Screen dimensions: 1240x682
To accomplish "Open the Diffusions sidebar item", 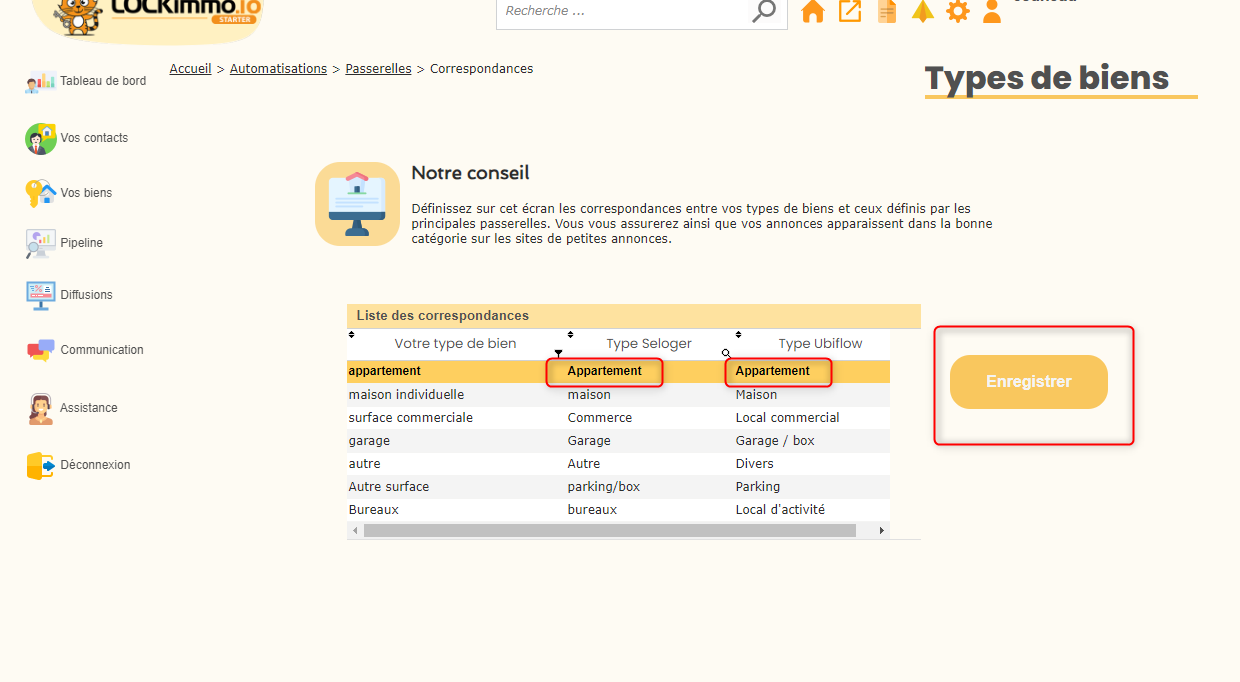I will [86, 295].
